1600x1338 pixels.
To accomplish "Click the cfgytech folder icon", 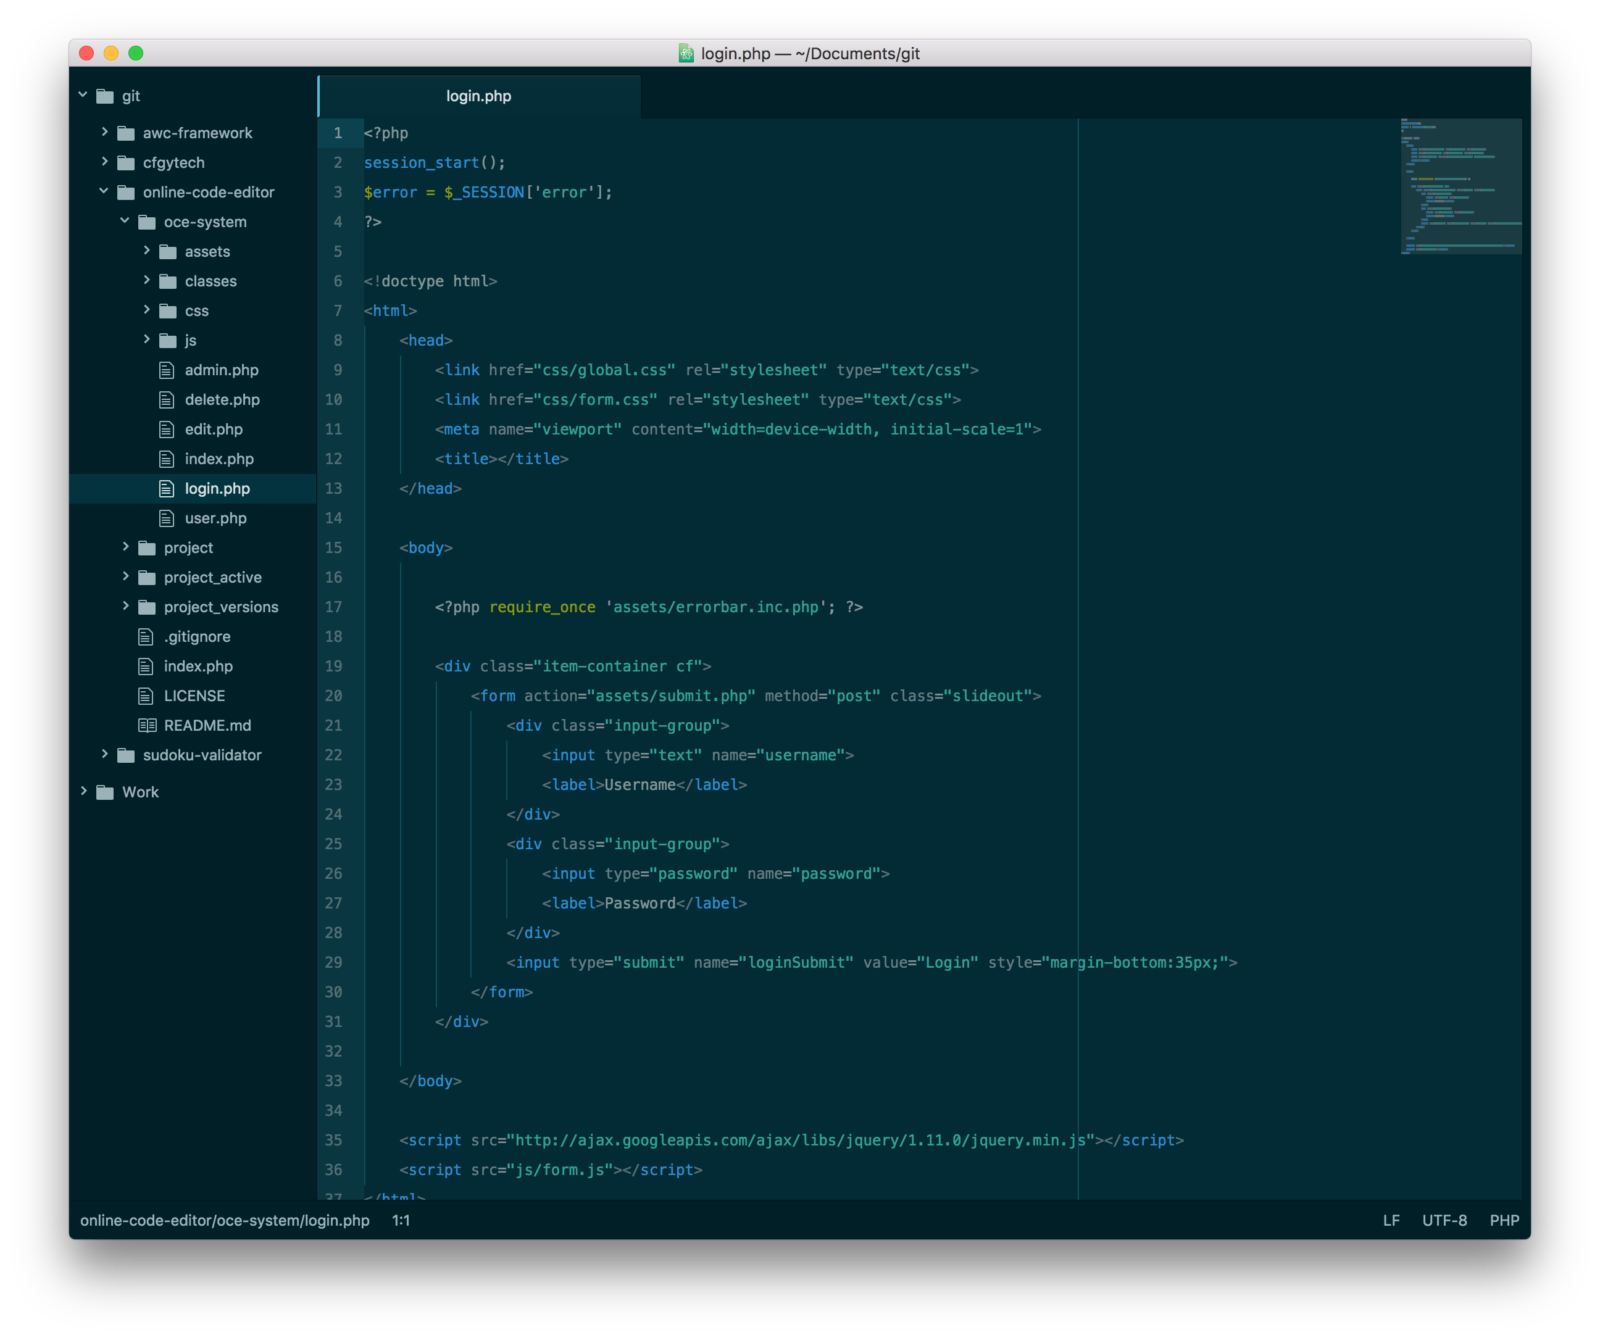I will pyautogui.click(x=126, y=163).
